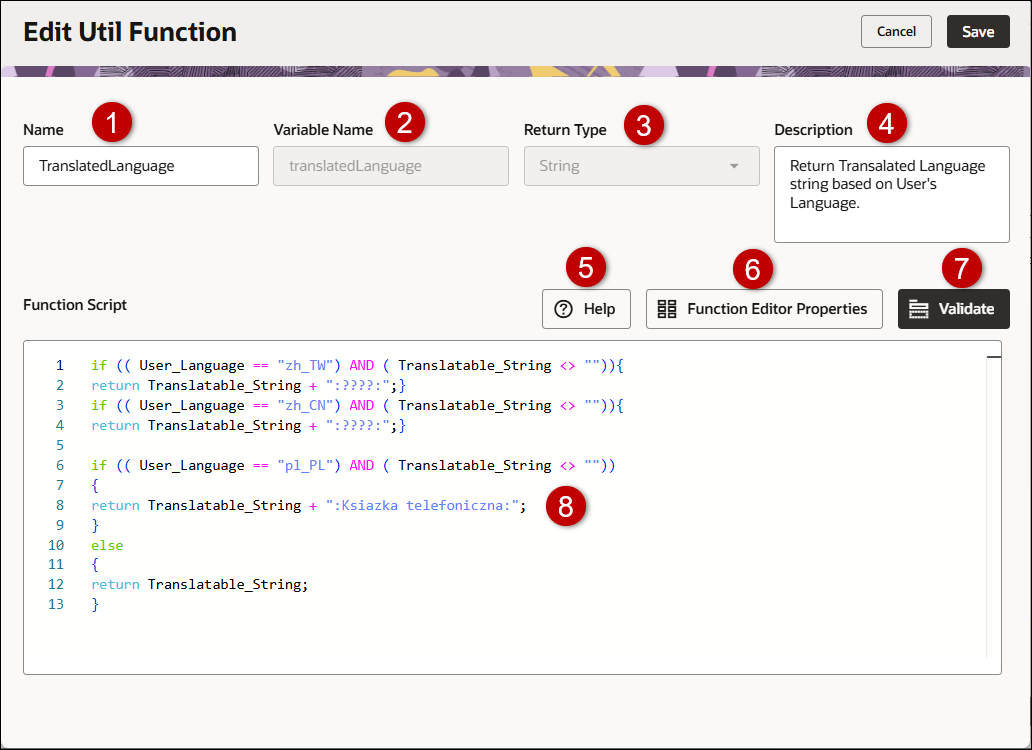Click the question mark icon beside Help
Viewport: 1032px width, 750px height.
click(x=563, y=309)
